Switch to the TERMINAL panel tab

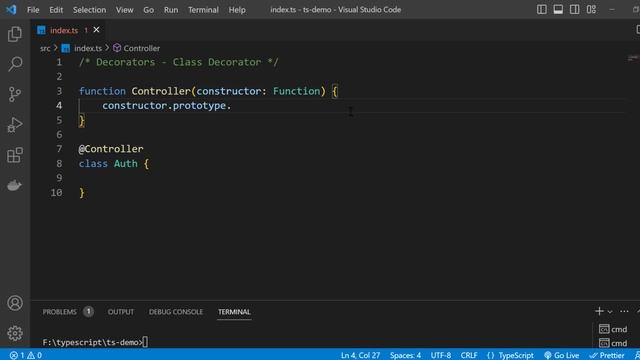pyautogui.click(x=234, y=312)
